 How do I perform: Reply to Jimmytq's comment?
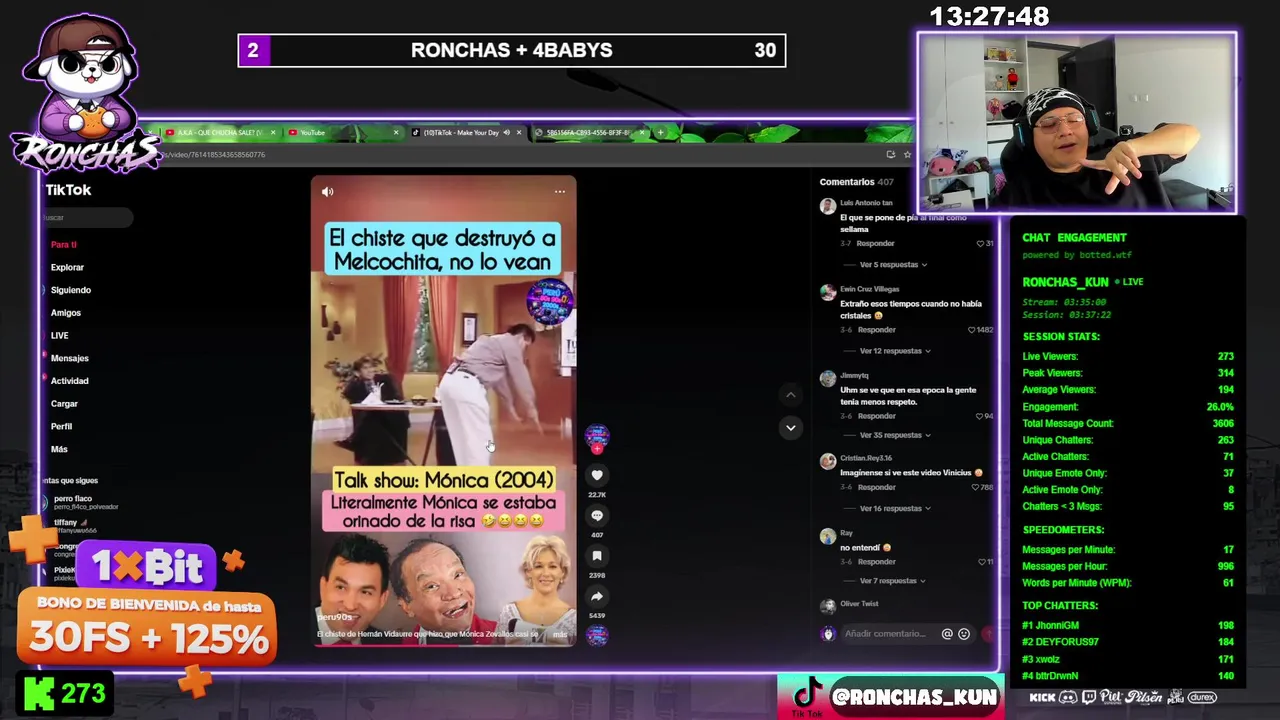click(x=876, y=416)
